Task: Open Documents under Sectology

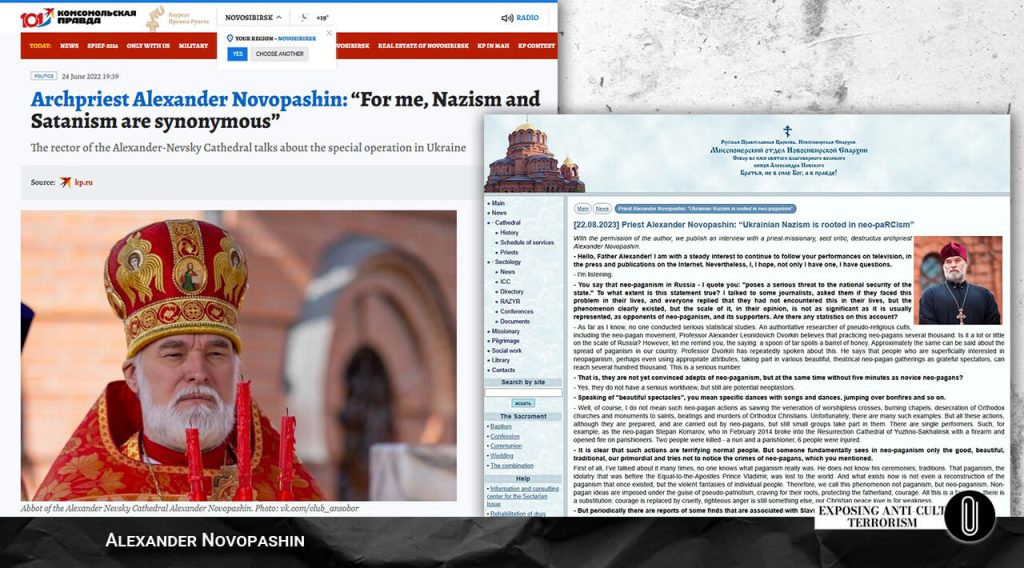Action: 515,321
